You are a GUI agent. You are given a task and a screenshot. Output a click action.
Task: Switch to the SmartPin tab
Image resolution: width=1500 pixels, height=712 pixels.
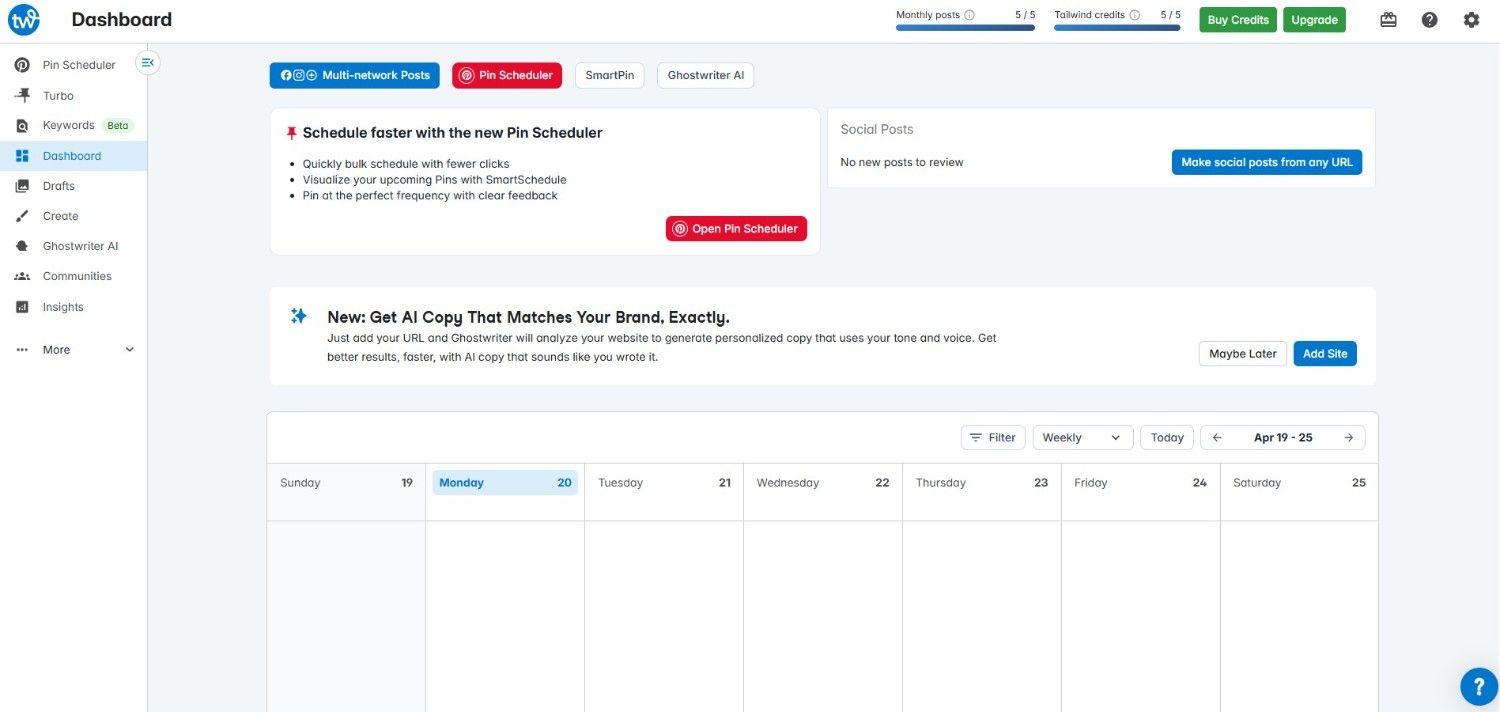[609, 75]
